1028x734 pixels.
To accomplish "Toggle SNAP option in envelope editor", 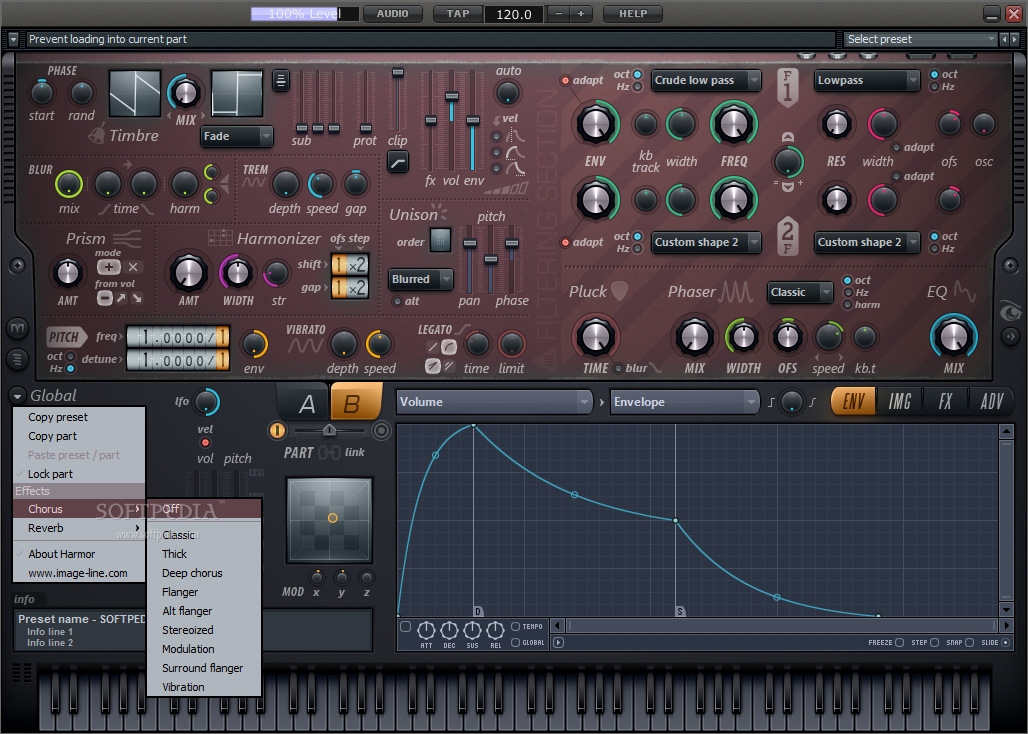I will (969, 642).
